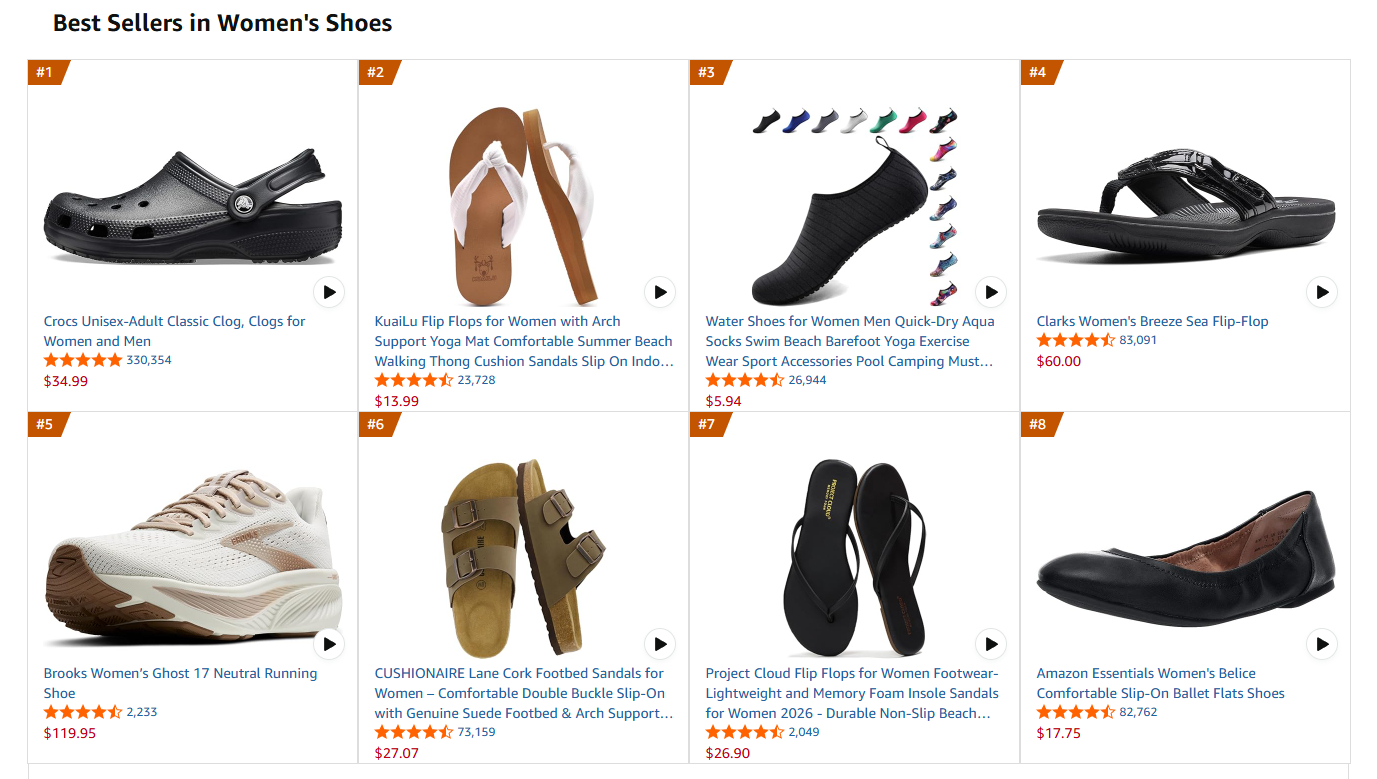The width and height of the screenshot is (1377, 779).
Task: Click the Crocs star rating
Action: (83, 360)
